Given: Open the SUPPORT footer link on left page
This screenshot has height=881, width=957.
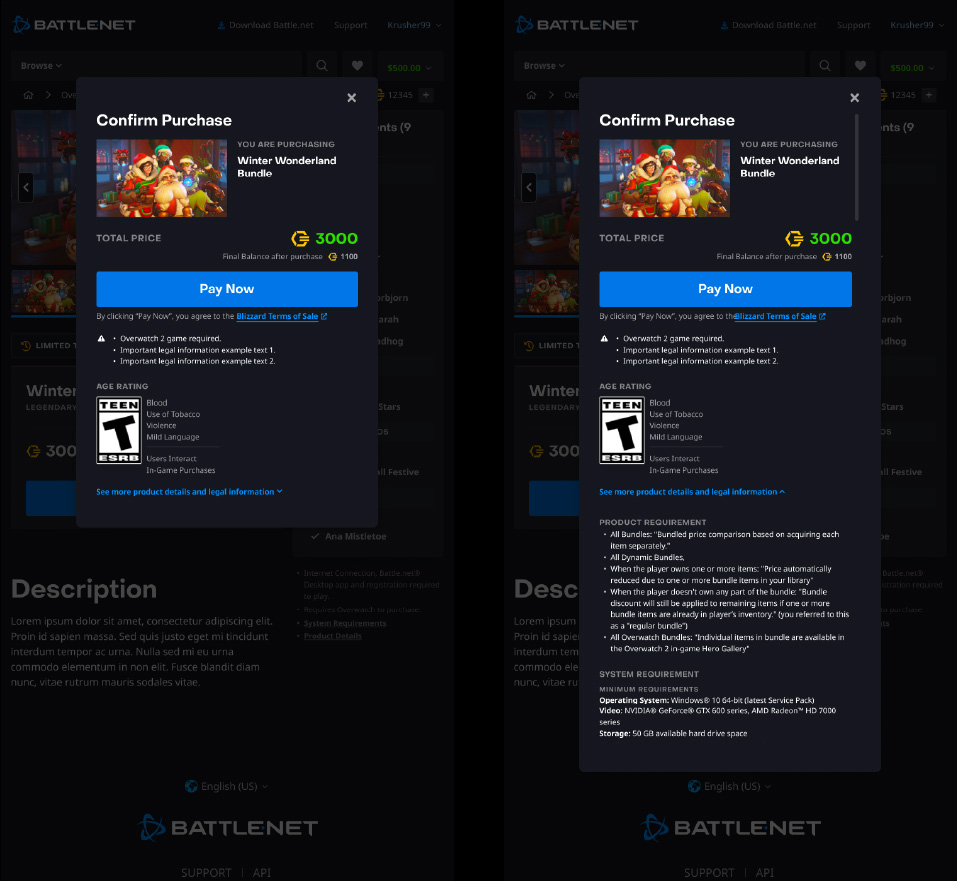Looking at the screenshot, I should (x=206, y=872).
